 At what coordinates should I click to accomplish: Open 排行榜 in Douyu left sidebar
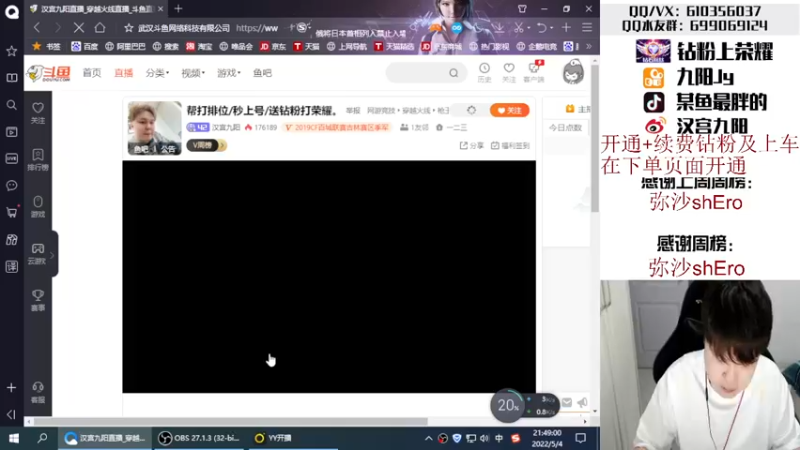pos(38,160)
